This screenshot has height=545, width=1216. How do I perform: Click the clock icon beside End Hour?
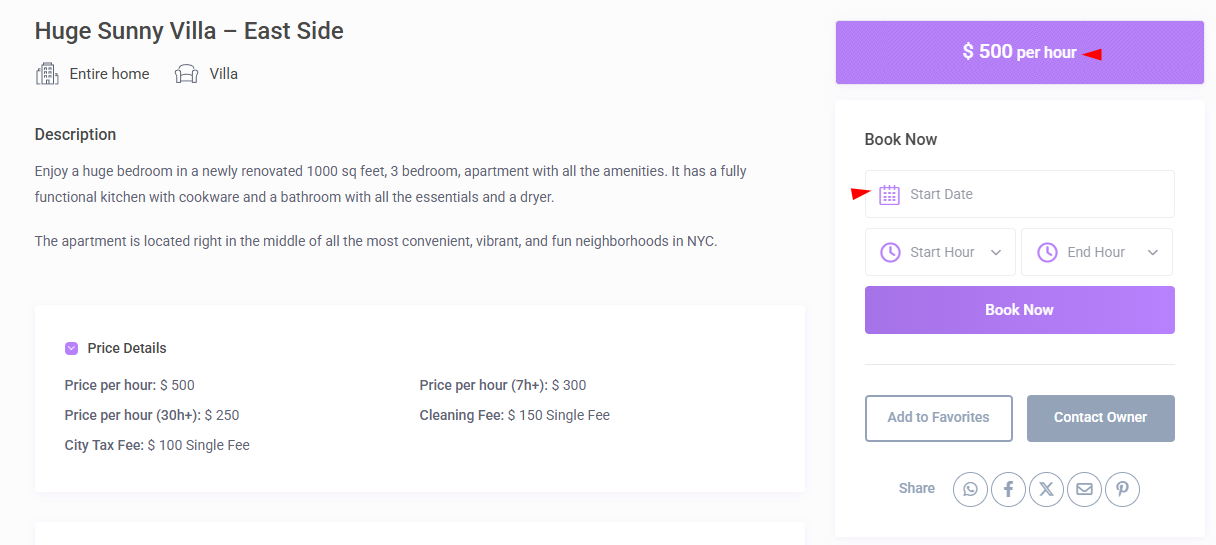(x=1047, y=253)
